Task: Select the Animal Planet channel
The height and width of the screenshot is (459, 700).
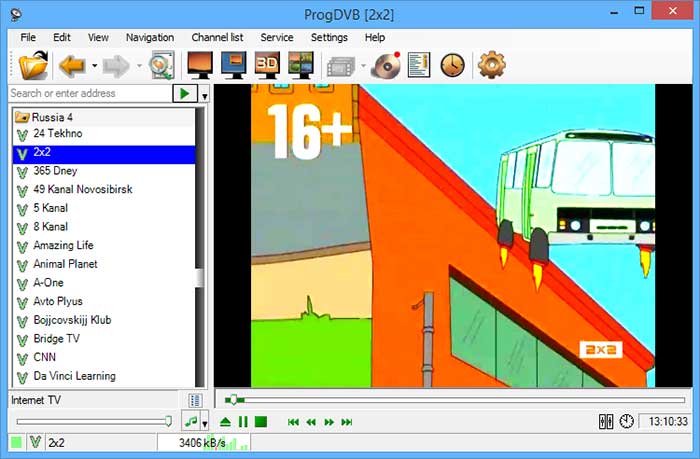Action: [104, 265]
